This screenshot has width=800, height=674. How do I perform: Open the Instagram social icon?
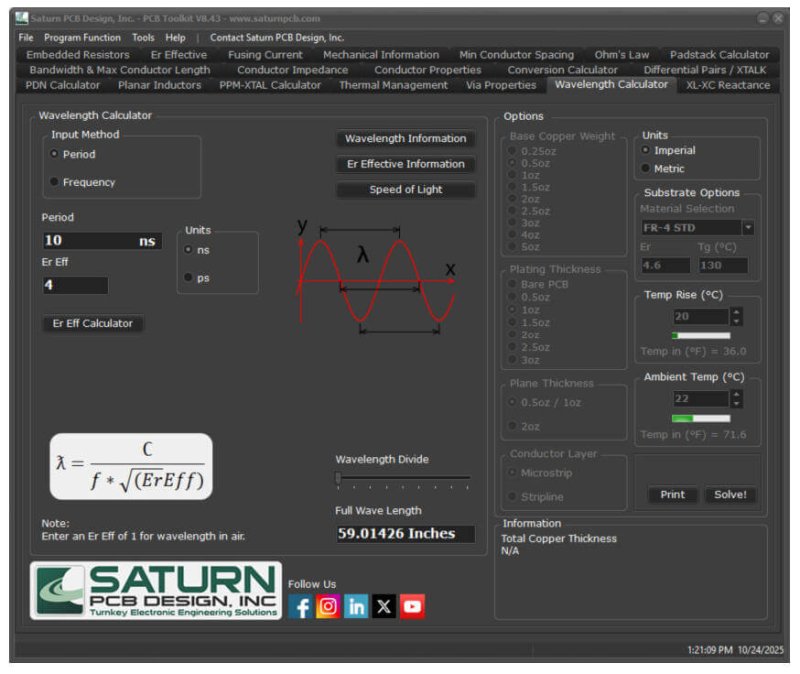tap(328, 606)
